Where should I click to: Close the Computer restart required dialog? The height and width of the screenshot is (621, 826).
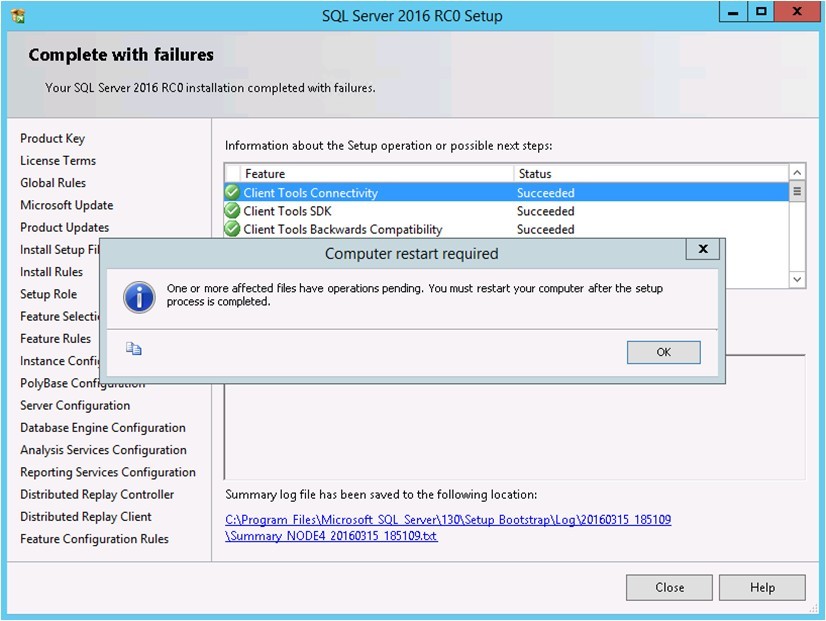[702, 249]
